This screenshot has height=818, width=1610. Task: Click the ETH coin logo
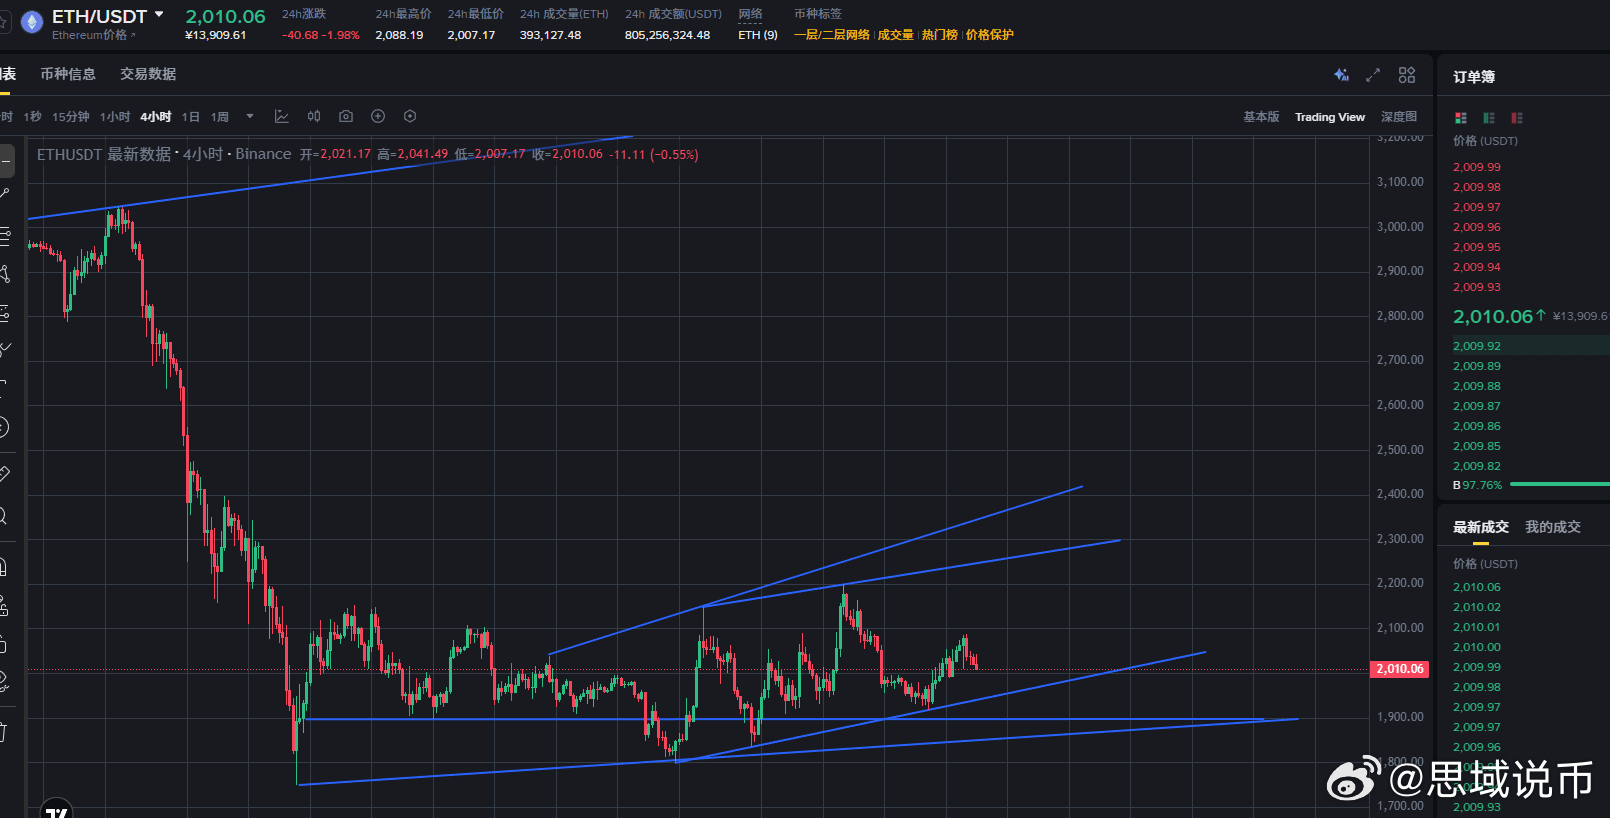(32, 22)
